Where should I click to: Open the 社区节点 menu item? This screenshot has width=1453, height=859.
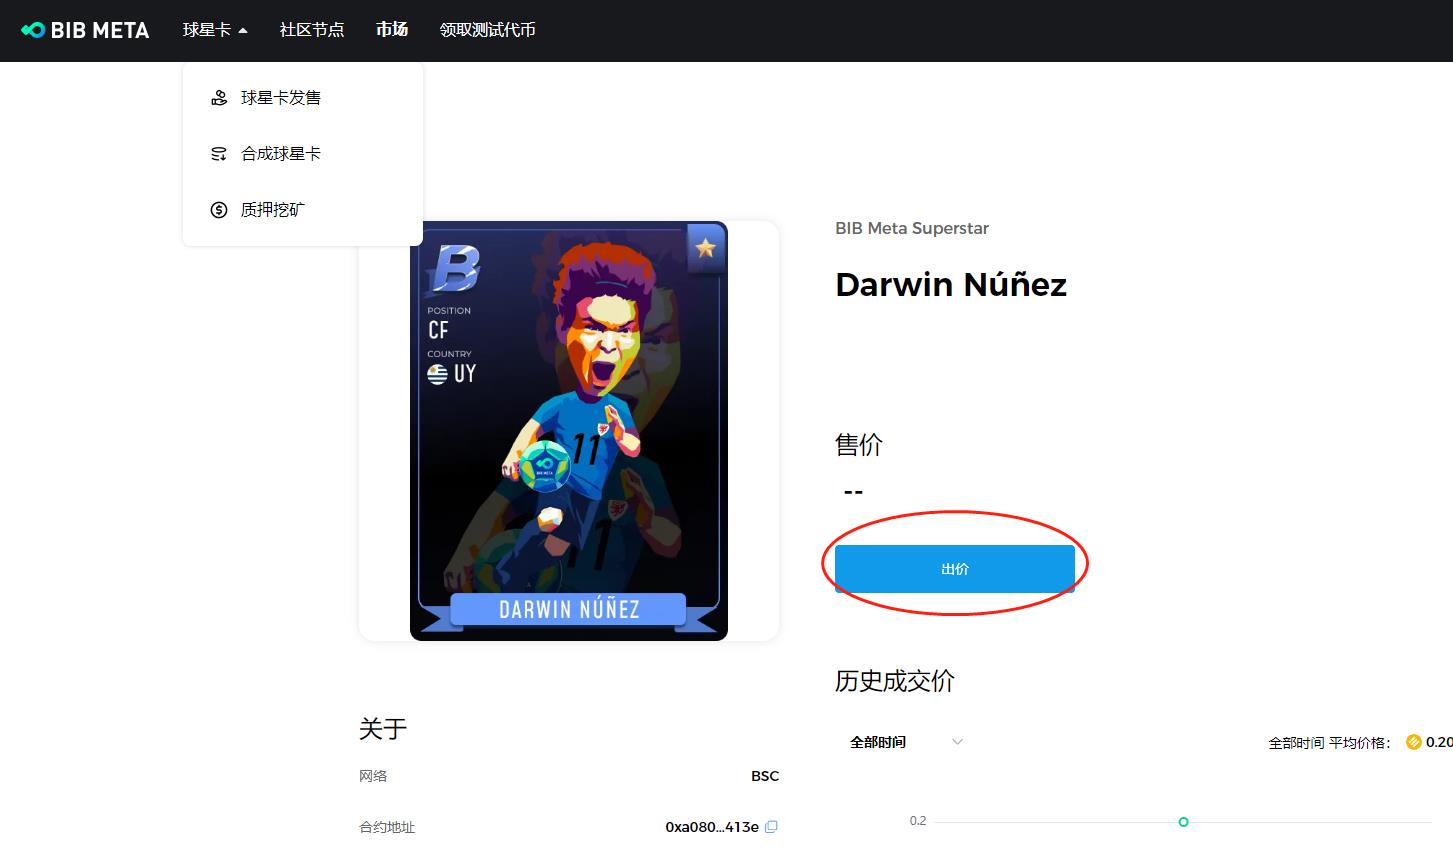tap(312, 30)
